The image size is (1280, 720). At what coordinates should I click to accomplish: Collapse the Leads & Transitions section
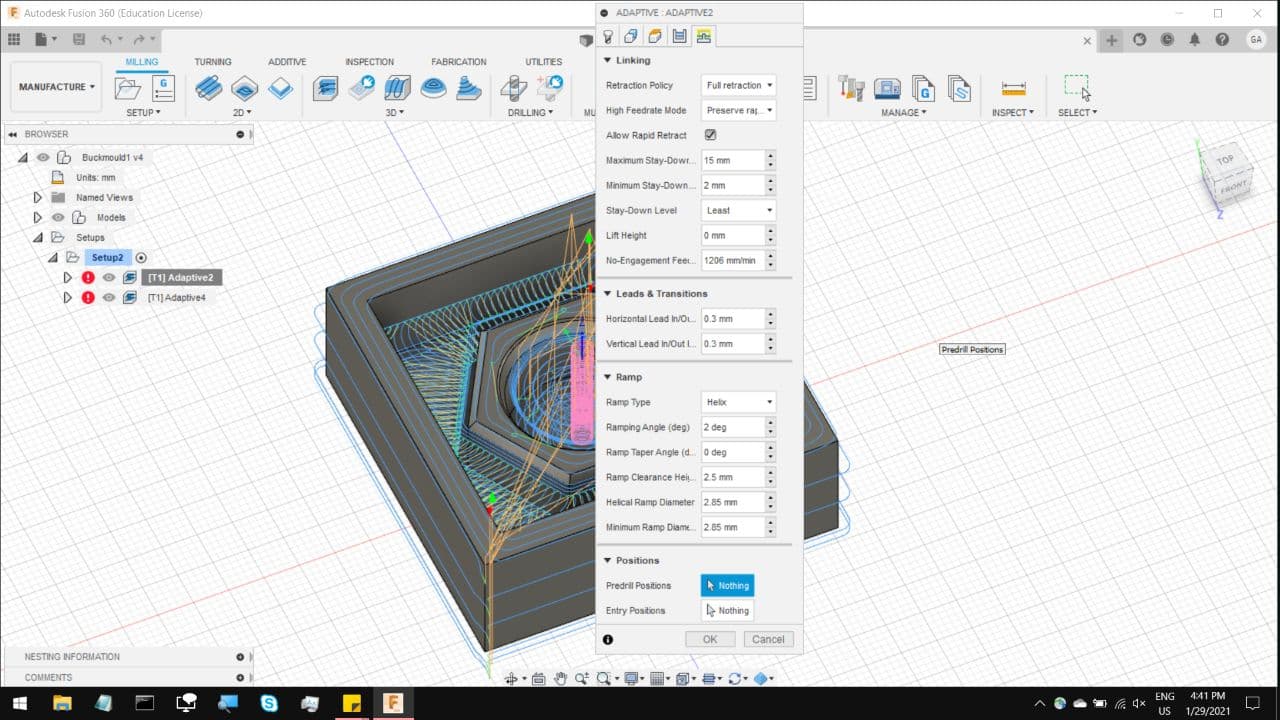pos(607,293)
